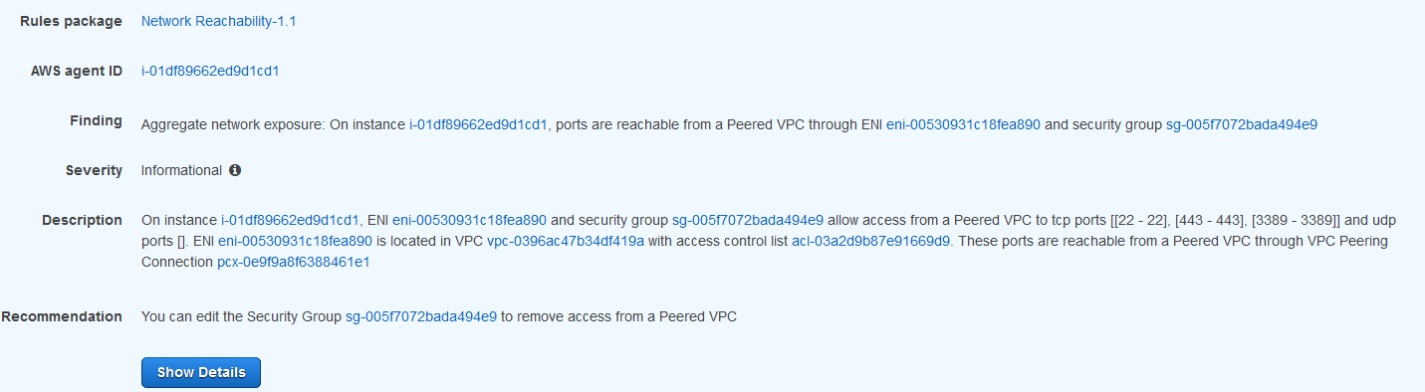Select the Informational severity text
The width and height of the screenshot is (1425, 392).
pos(181,170)
